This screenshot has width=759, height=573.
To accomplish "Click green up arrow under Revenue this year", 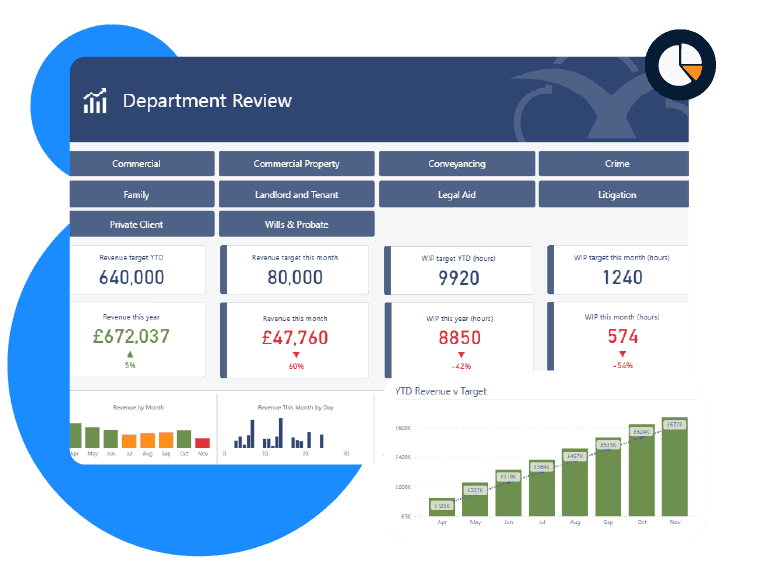I will click(130, 355).
